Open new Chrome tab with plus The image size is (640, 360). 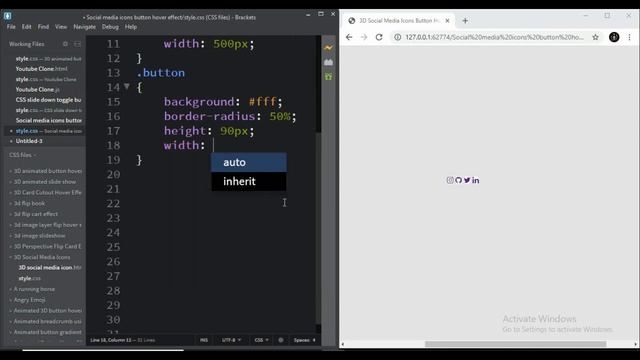[465, 21]
